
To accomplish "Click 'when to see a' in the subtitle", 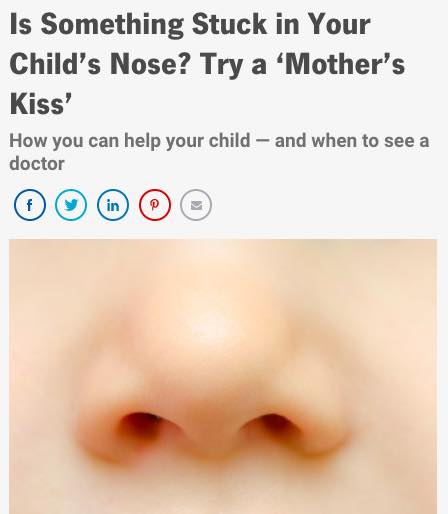I will point(370,140).
